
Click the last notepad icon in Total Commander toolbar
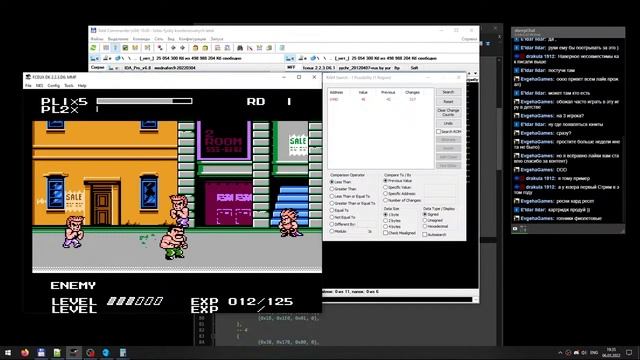(282, 48)
